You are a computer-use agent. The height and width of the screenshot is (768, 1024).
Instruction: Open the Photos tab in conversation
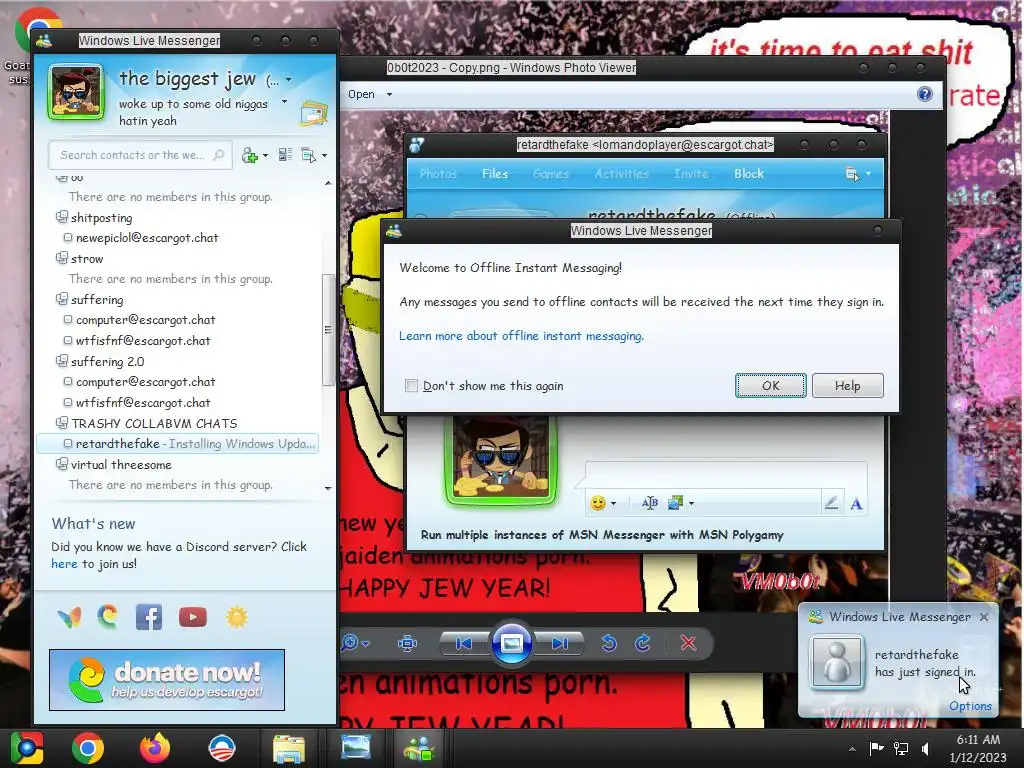pyautogui.click(x=438, y=174)
